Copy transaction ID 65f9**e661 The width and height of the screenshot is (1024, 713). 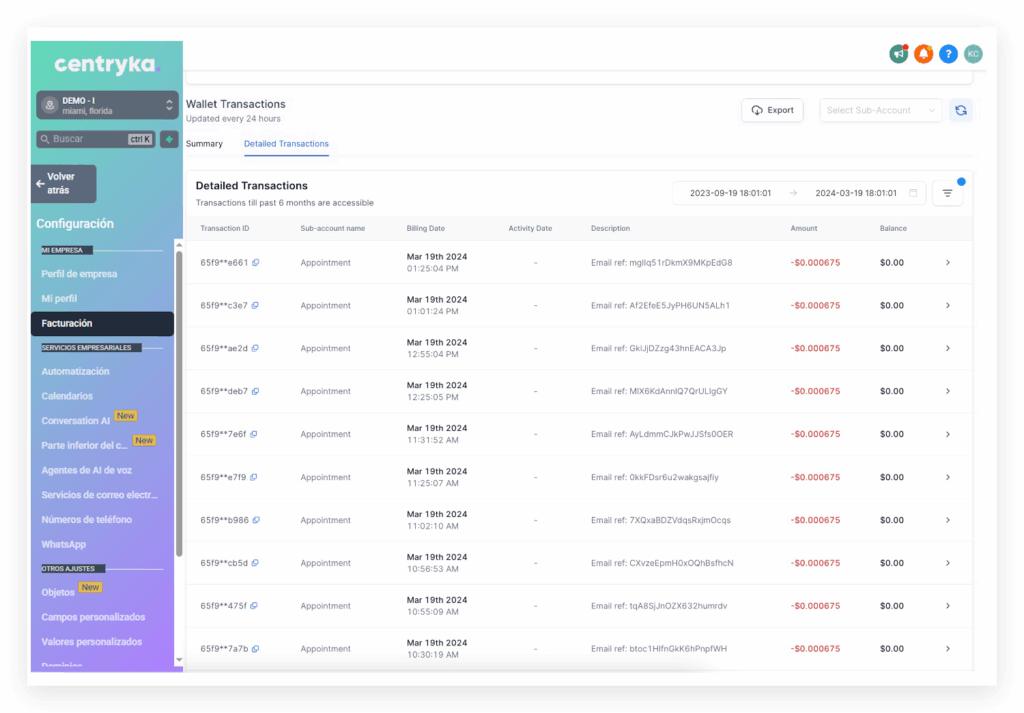(256, 263)
